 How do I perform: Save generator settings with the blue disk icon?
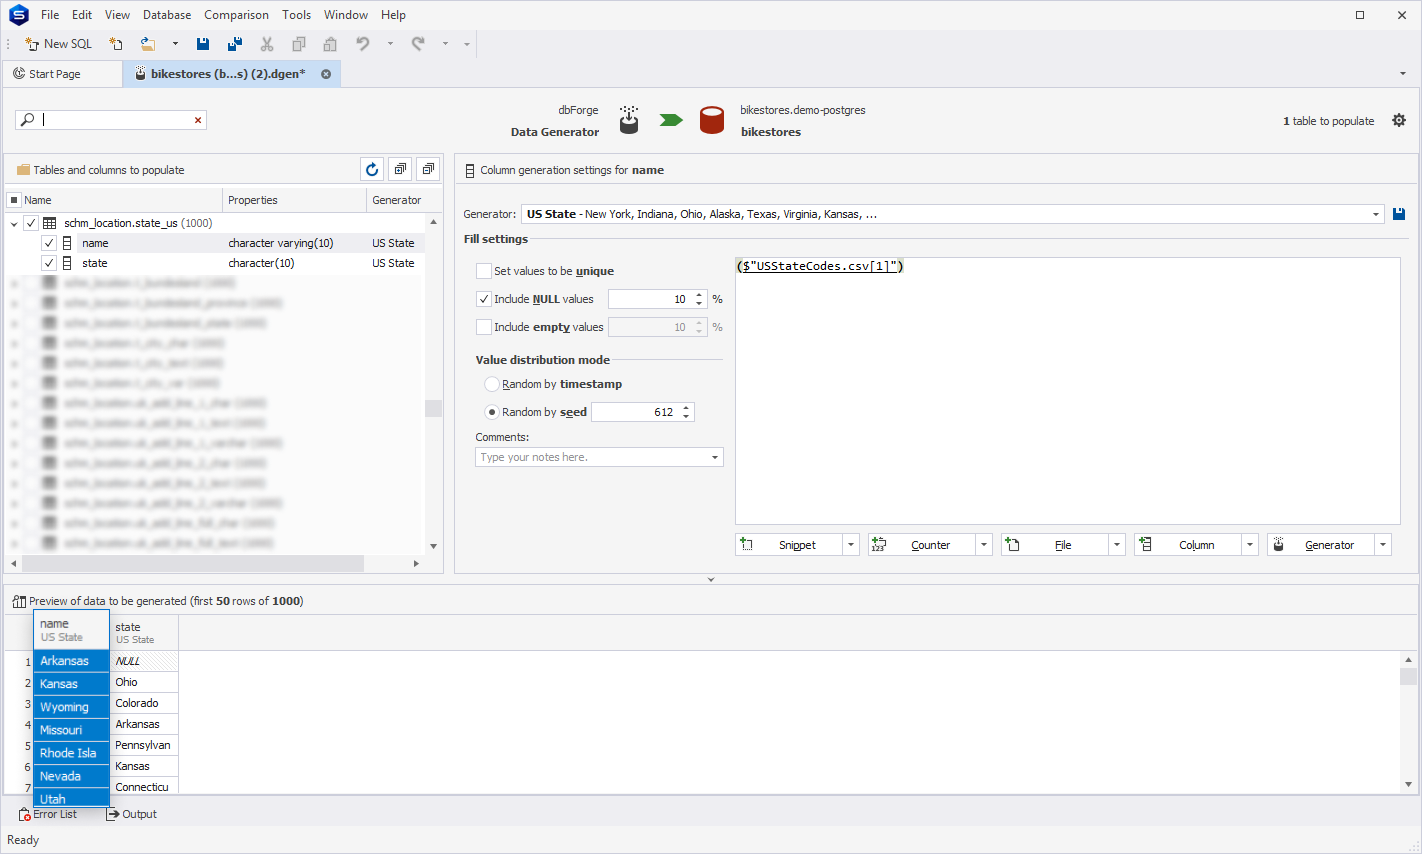point(1399,214)
